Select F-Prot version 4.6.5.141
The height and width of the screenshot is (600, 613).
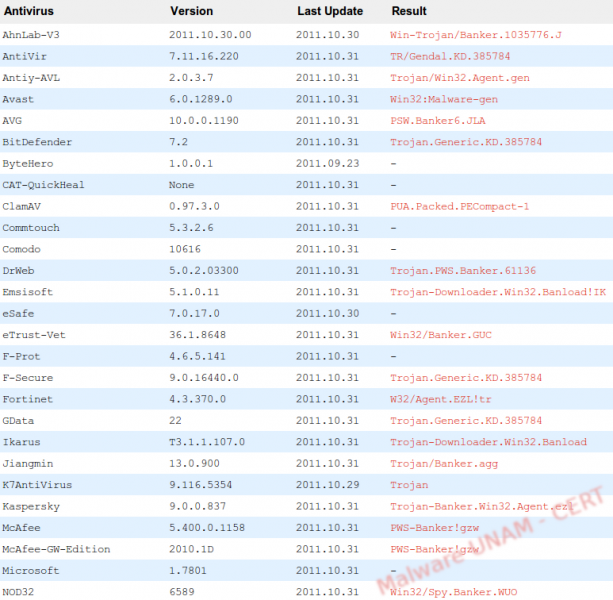coord(197,356)
